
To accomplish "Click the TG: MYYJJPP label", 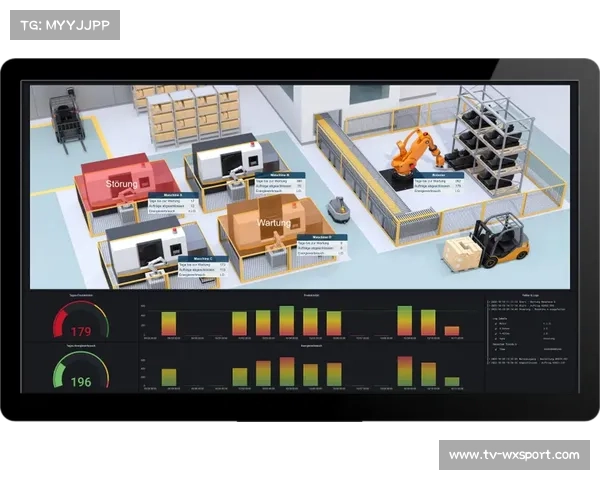I will [x=64, y=24].
